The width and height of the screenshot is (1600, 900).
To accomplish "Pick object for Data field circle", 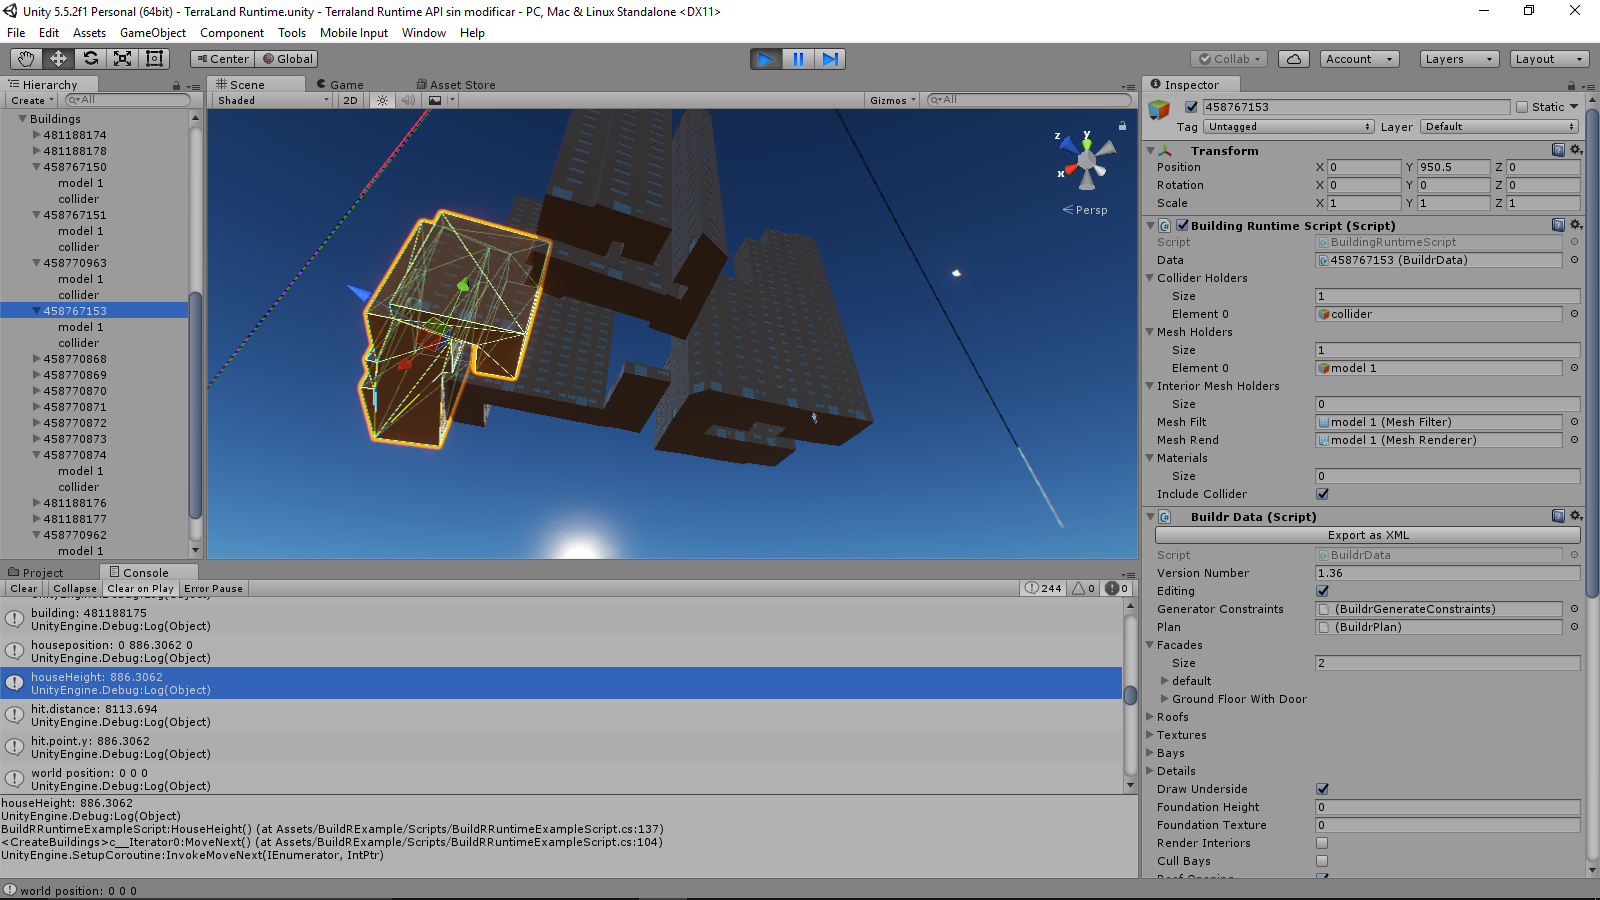I will [1574, 260].
